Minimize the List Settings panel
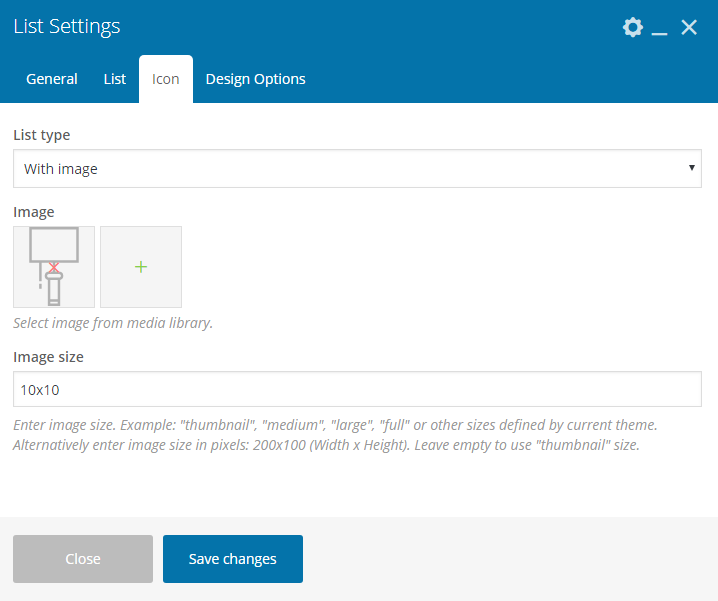The height and width of the screenshot is (601, 718). [x=660, y=28]
